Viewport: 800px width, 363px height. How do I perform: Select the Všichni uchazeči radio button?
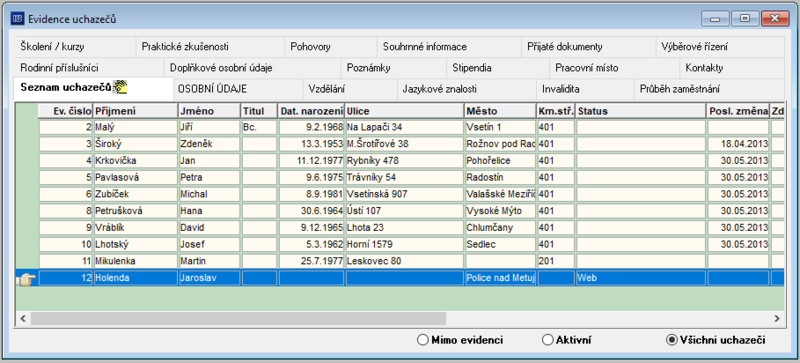pos(672,340)
